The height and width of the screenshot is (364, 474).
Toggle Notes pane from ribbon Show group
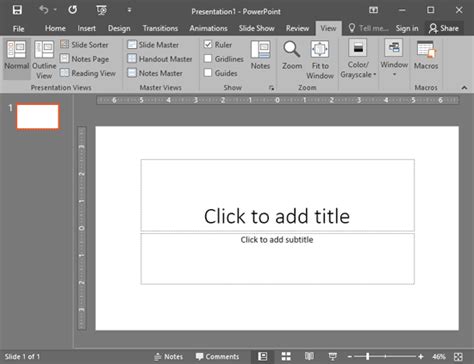[x=260, y=55]
